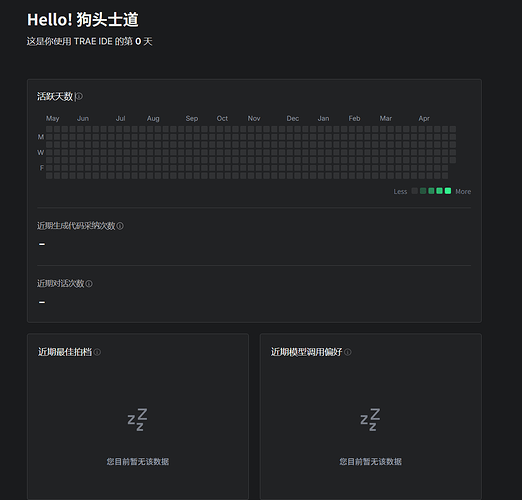Click the Apr month label
Screen dimensions: 522x500
pos(424,119)
